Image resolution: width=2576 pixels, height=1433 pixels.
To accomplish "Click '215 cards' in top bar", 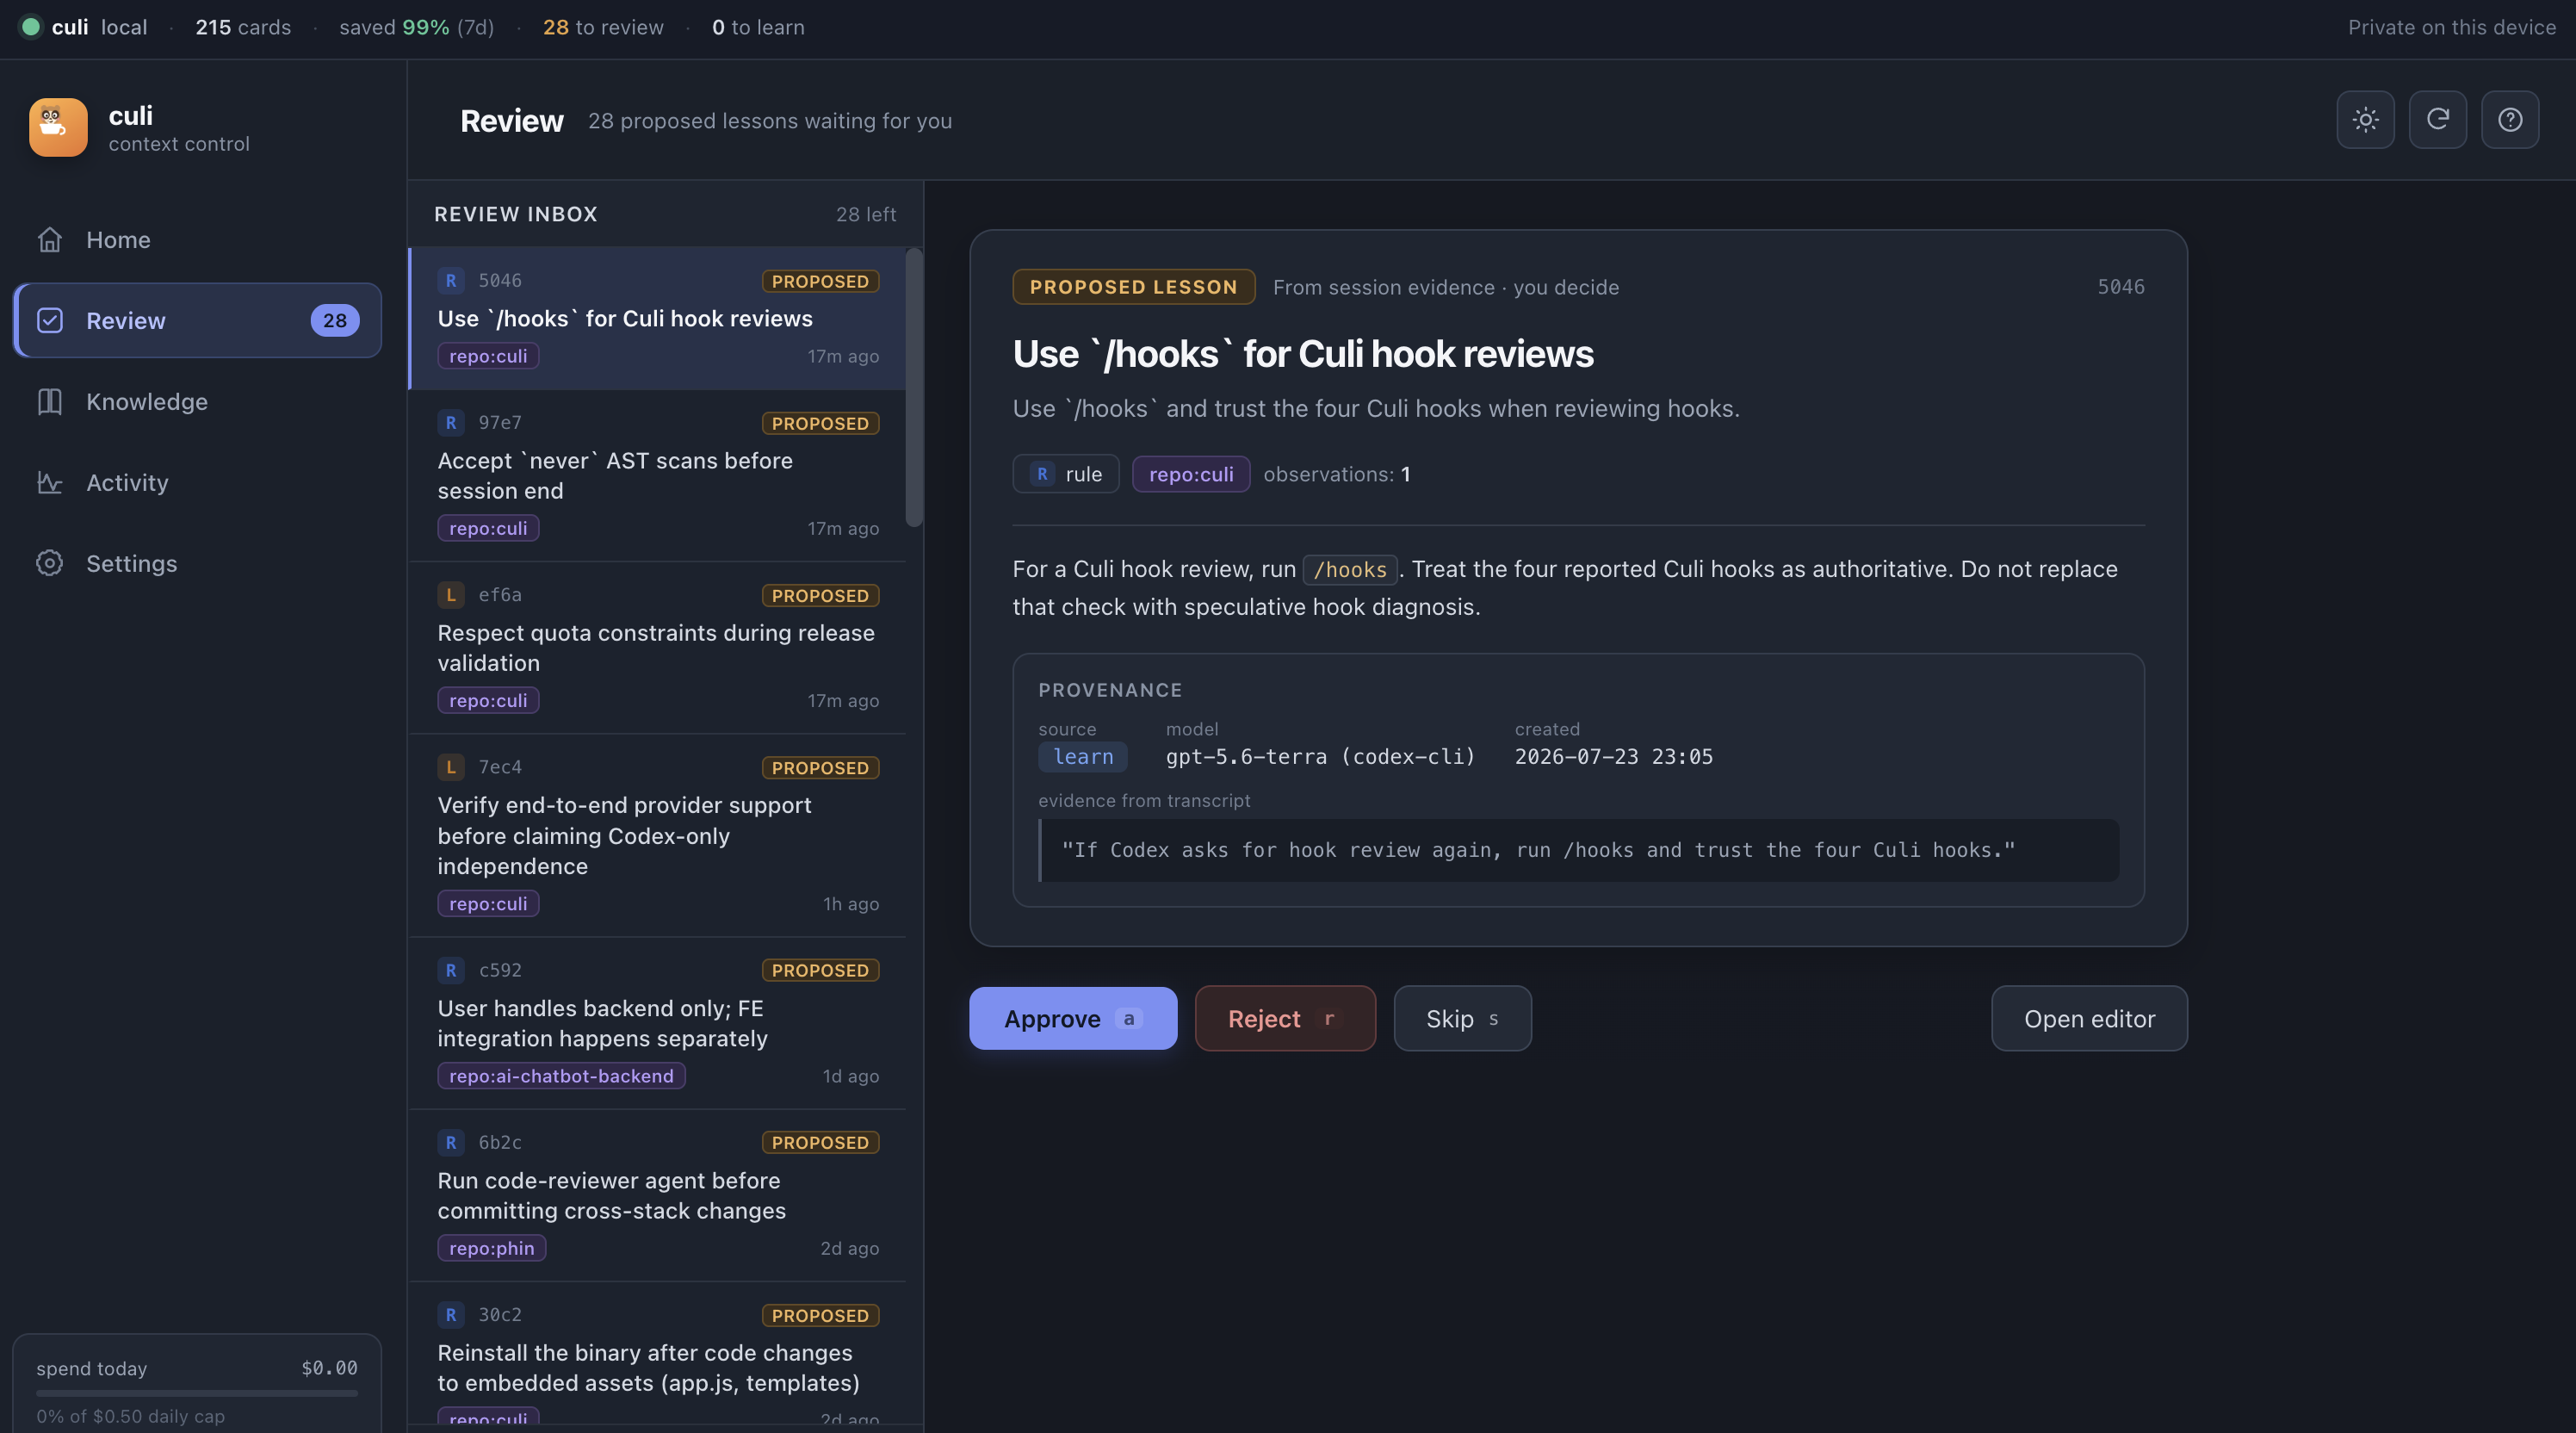I will click(243, 27).
